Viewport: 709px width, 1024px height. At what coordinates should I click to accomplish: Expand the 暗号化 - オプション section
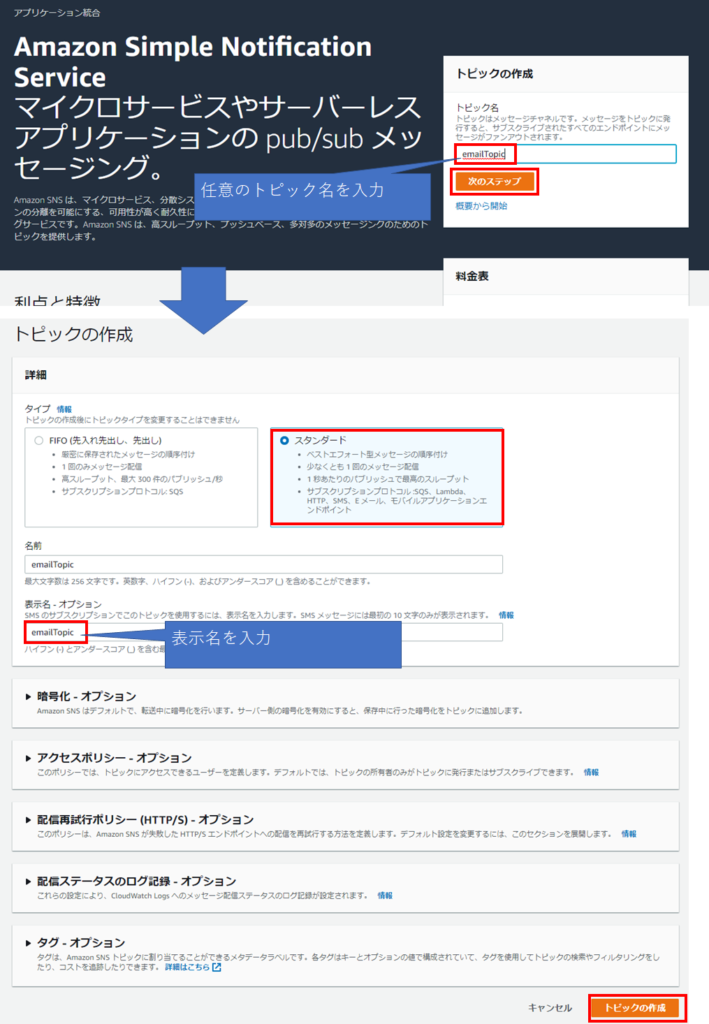(86, 696)
